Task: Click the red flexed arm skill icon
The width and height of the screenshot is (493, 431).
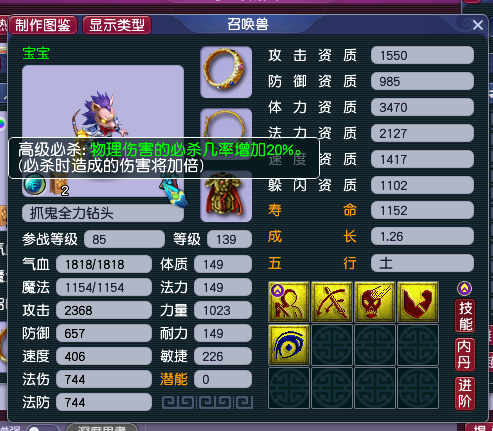Action: 418,302
